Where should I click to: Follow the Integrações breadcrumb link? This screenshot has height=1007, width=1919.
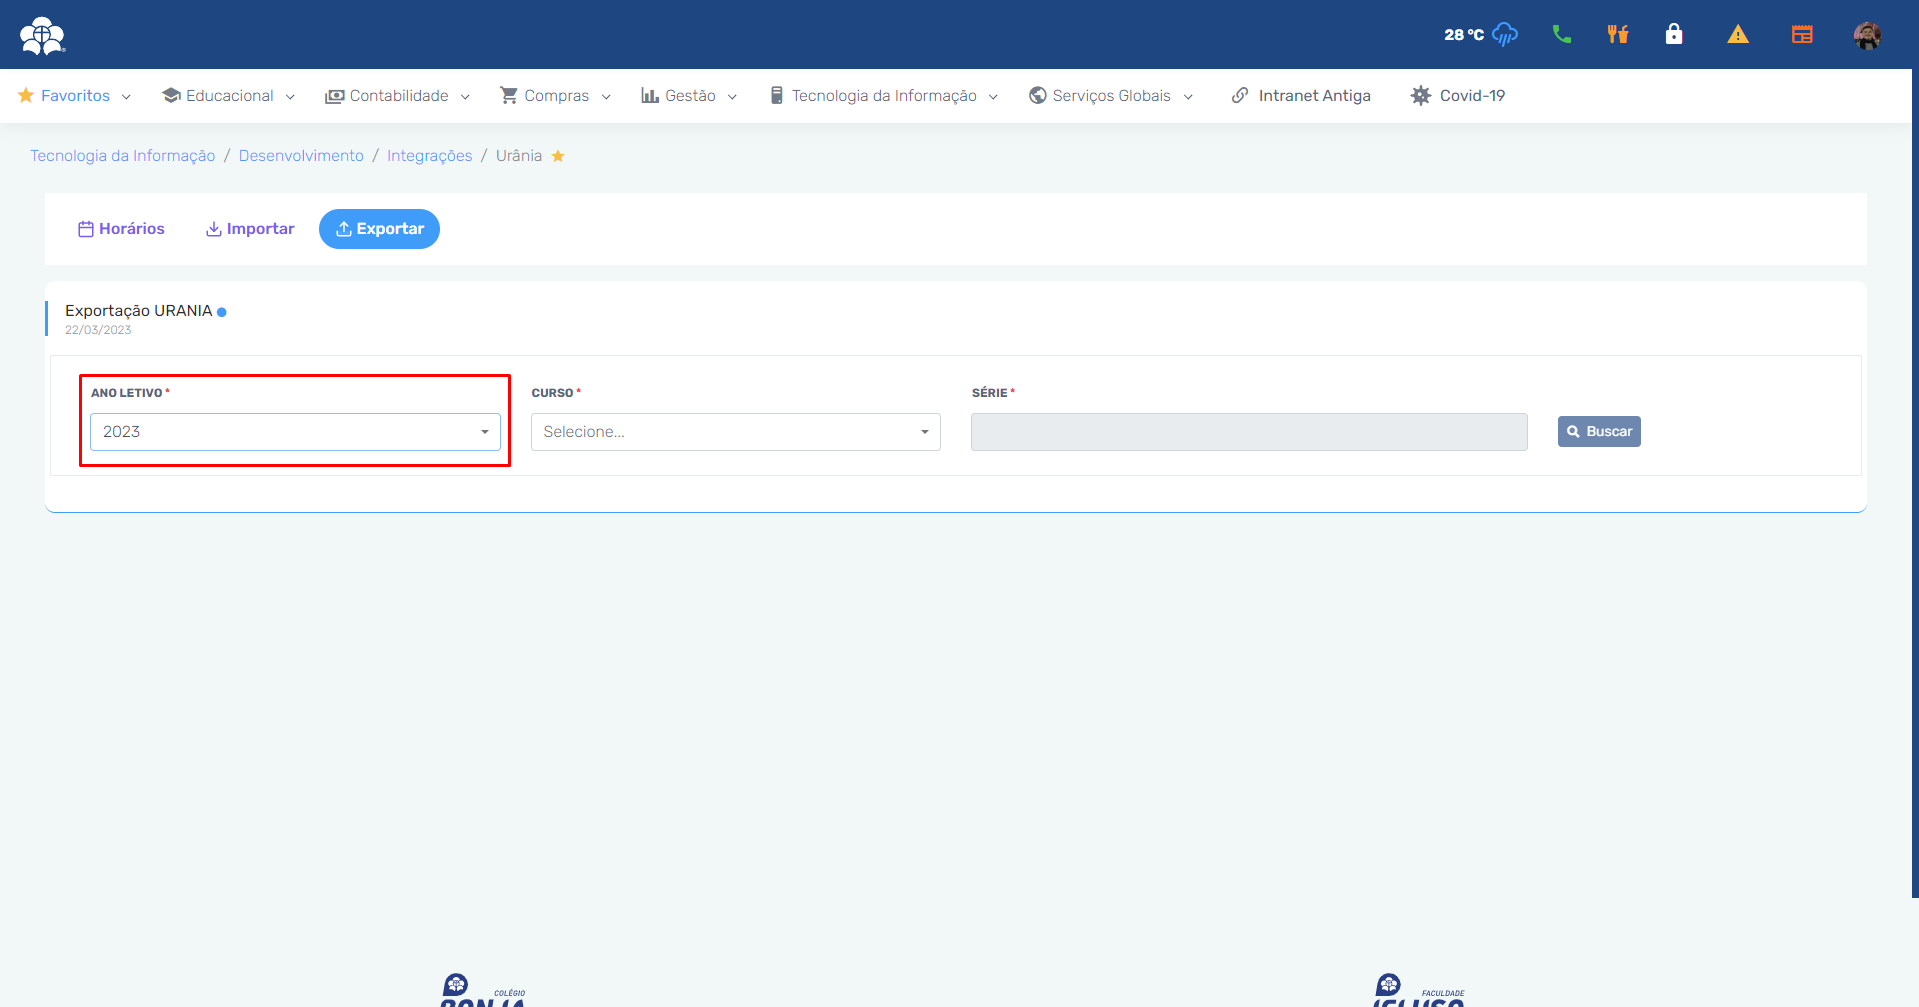coord(429,156)
